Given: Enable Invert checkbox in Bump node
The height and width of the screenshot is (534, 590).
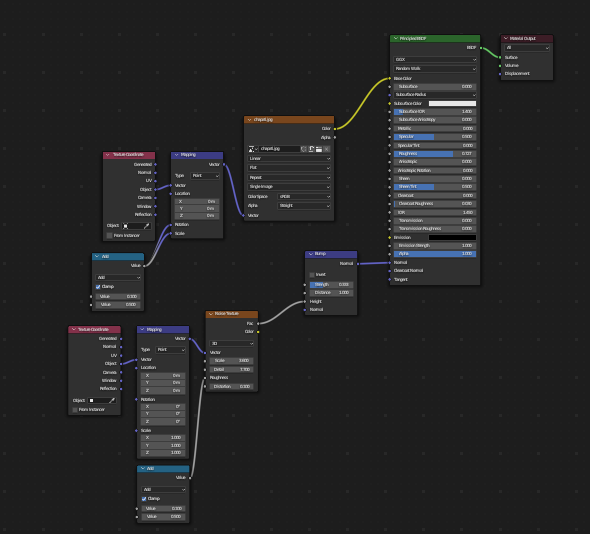Looking at the screenshot, I should [312, 275].
